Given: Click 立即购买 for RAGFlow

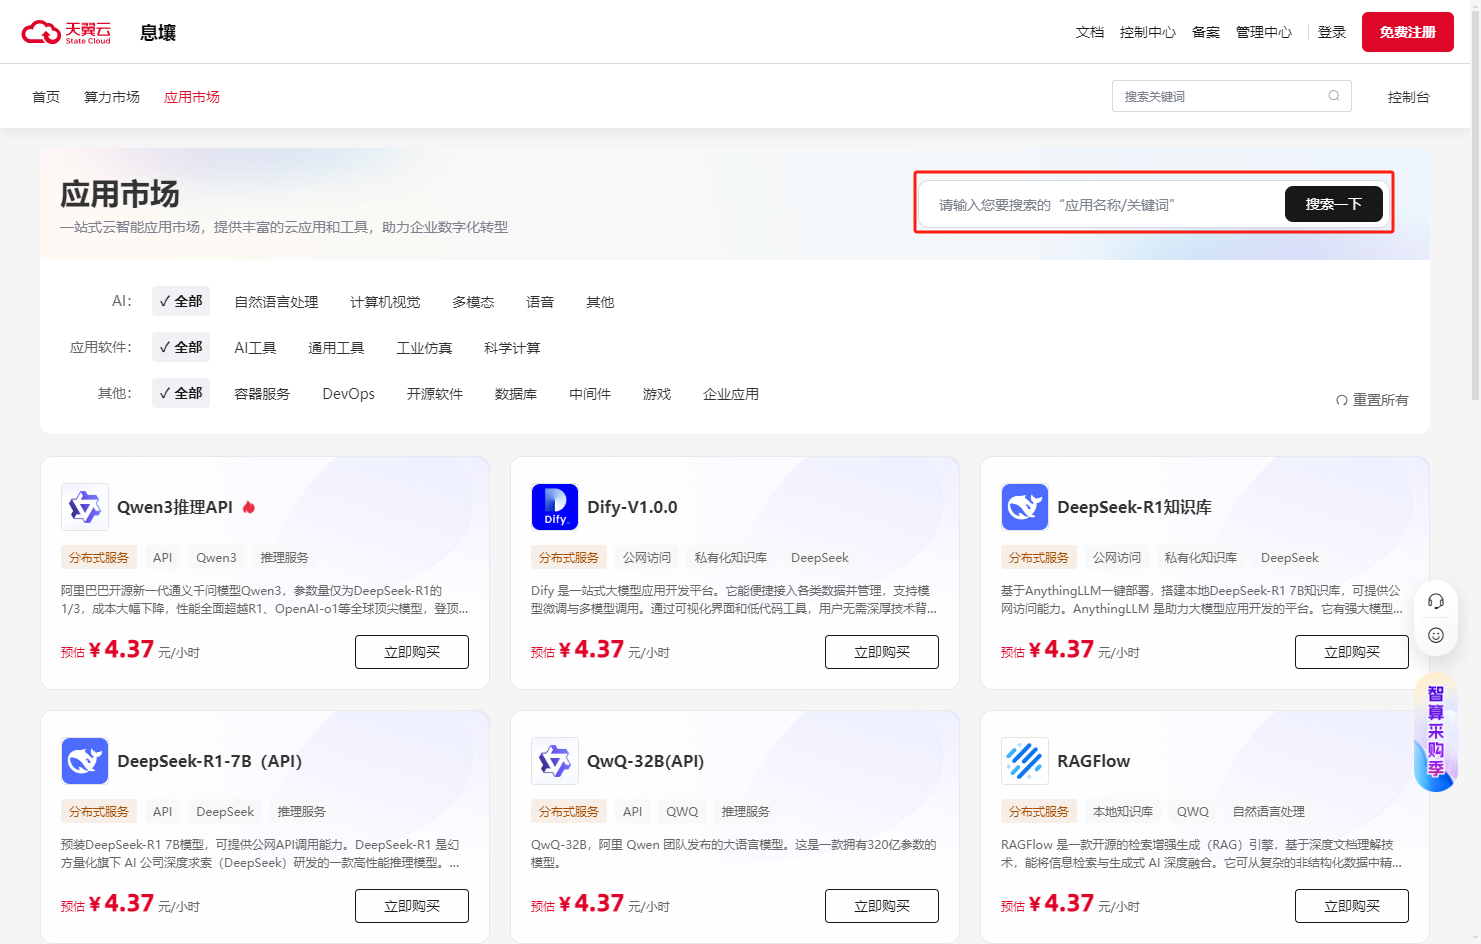Looking at the screenshot, I should point(1352,906).
